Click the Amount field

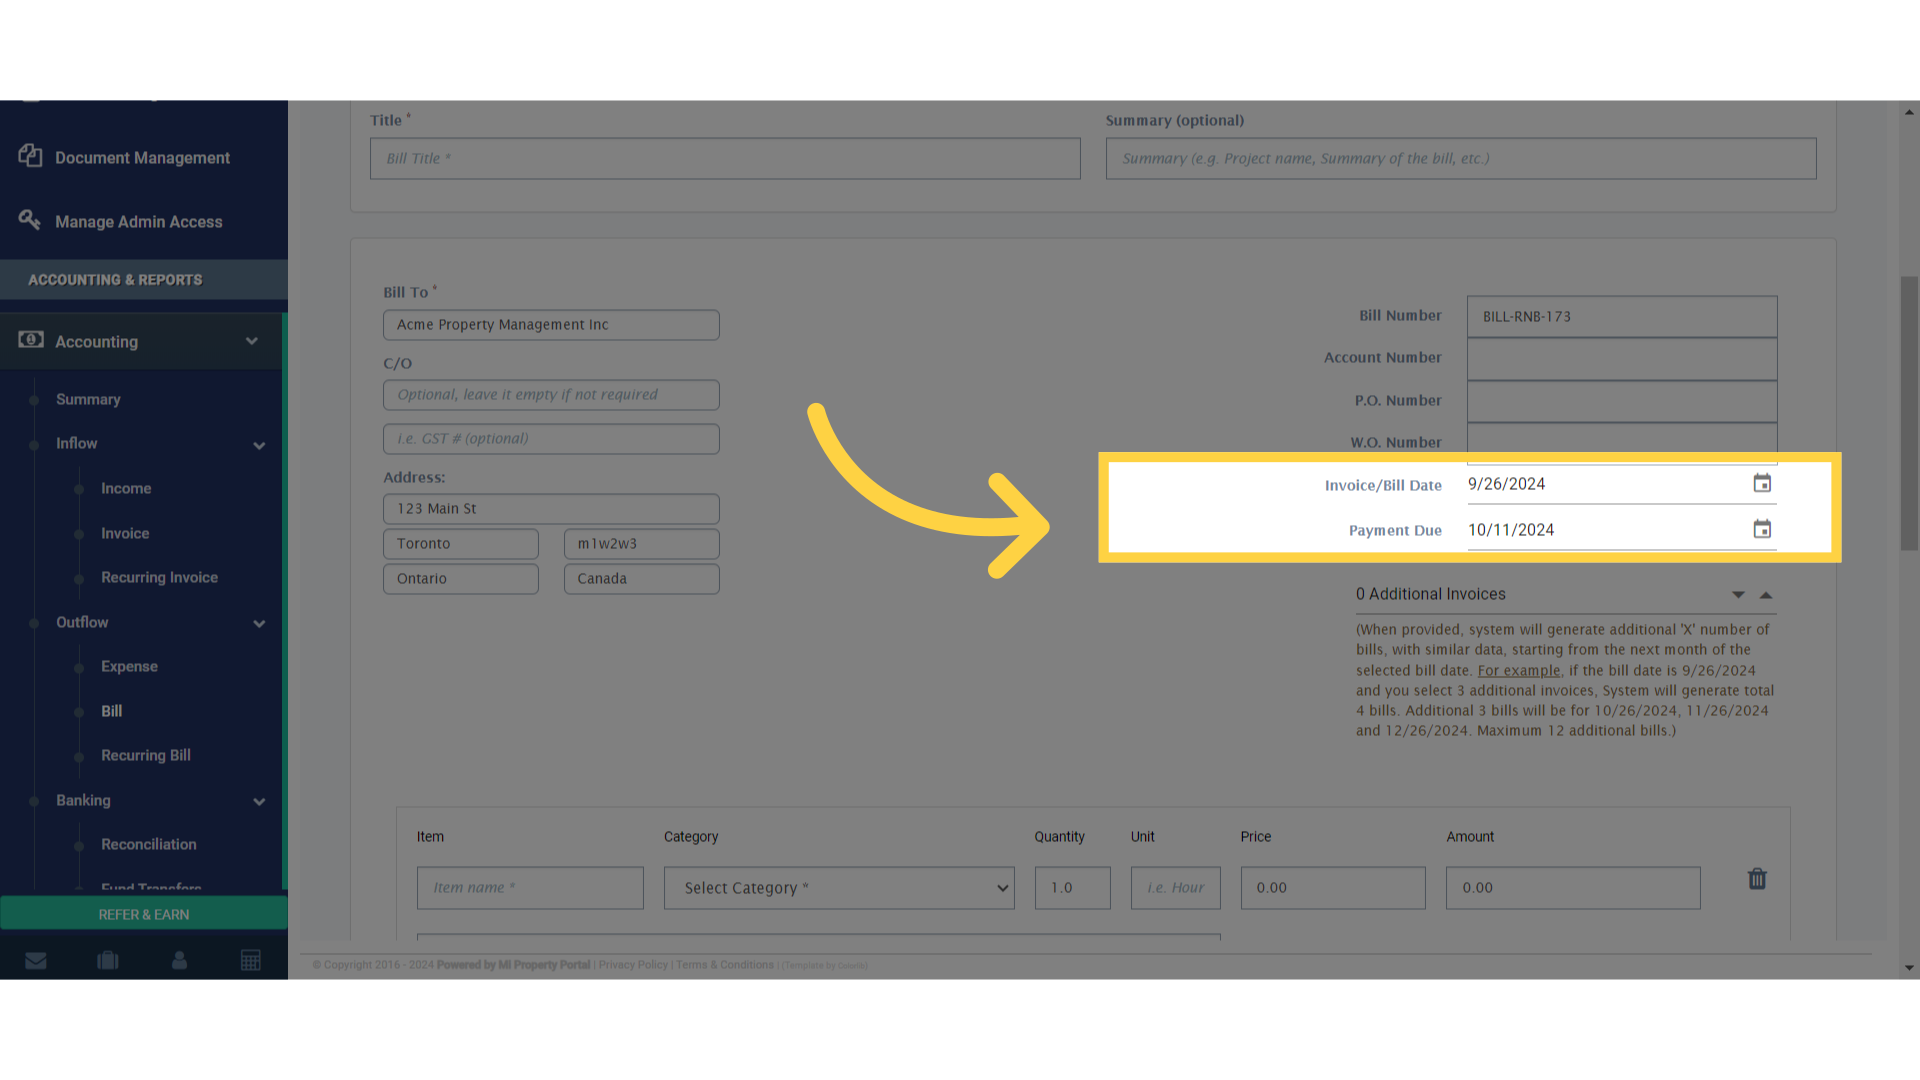[x=1573, y=888]
